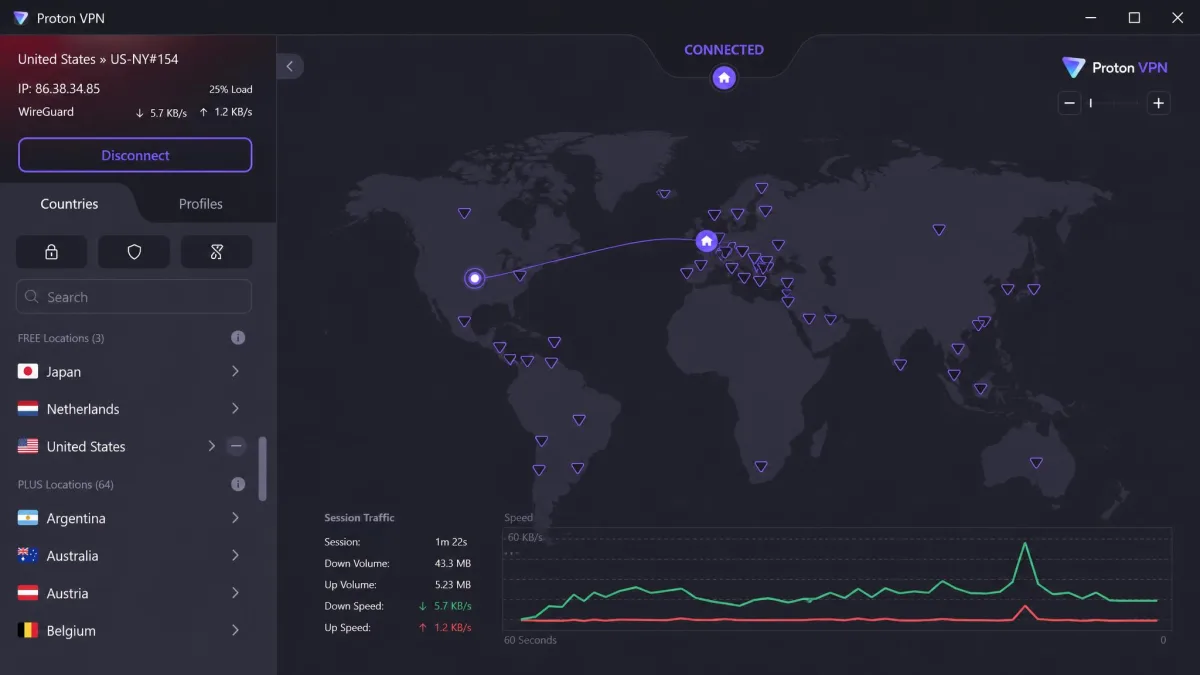Click the Austria flag icon

click(28, 593)
